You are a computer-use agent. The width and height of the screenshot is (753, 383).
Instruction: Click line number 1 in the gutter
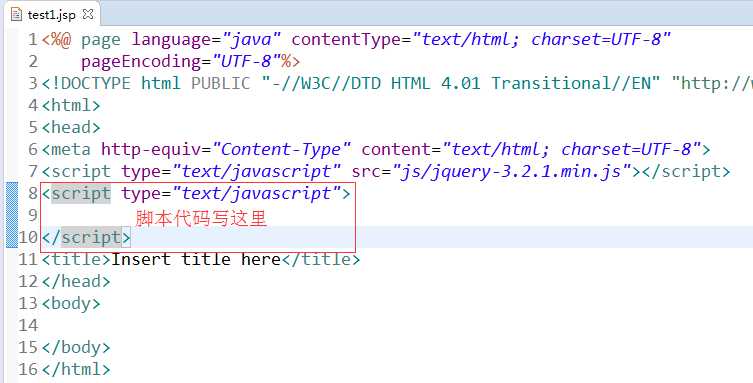[x=33, y=39]
